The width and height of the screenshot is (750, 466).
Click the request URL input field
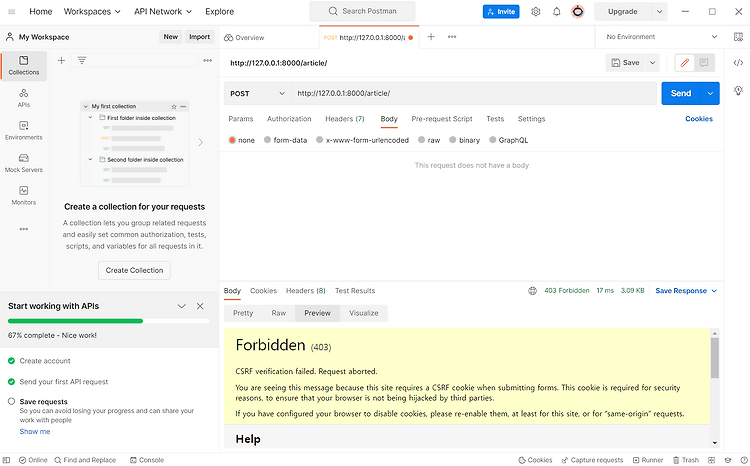(474, 93)
